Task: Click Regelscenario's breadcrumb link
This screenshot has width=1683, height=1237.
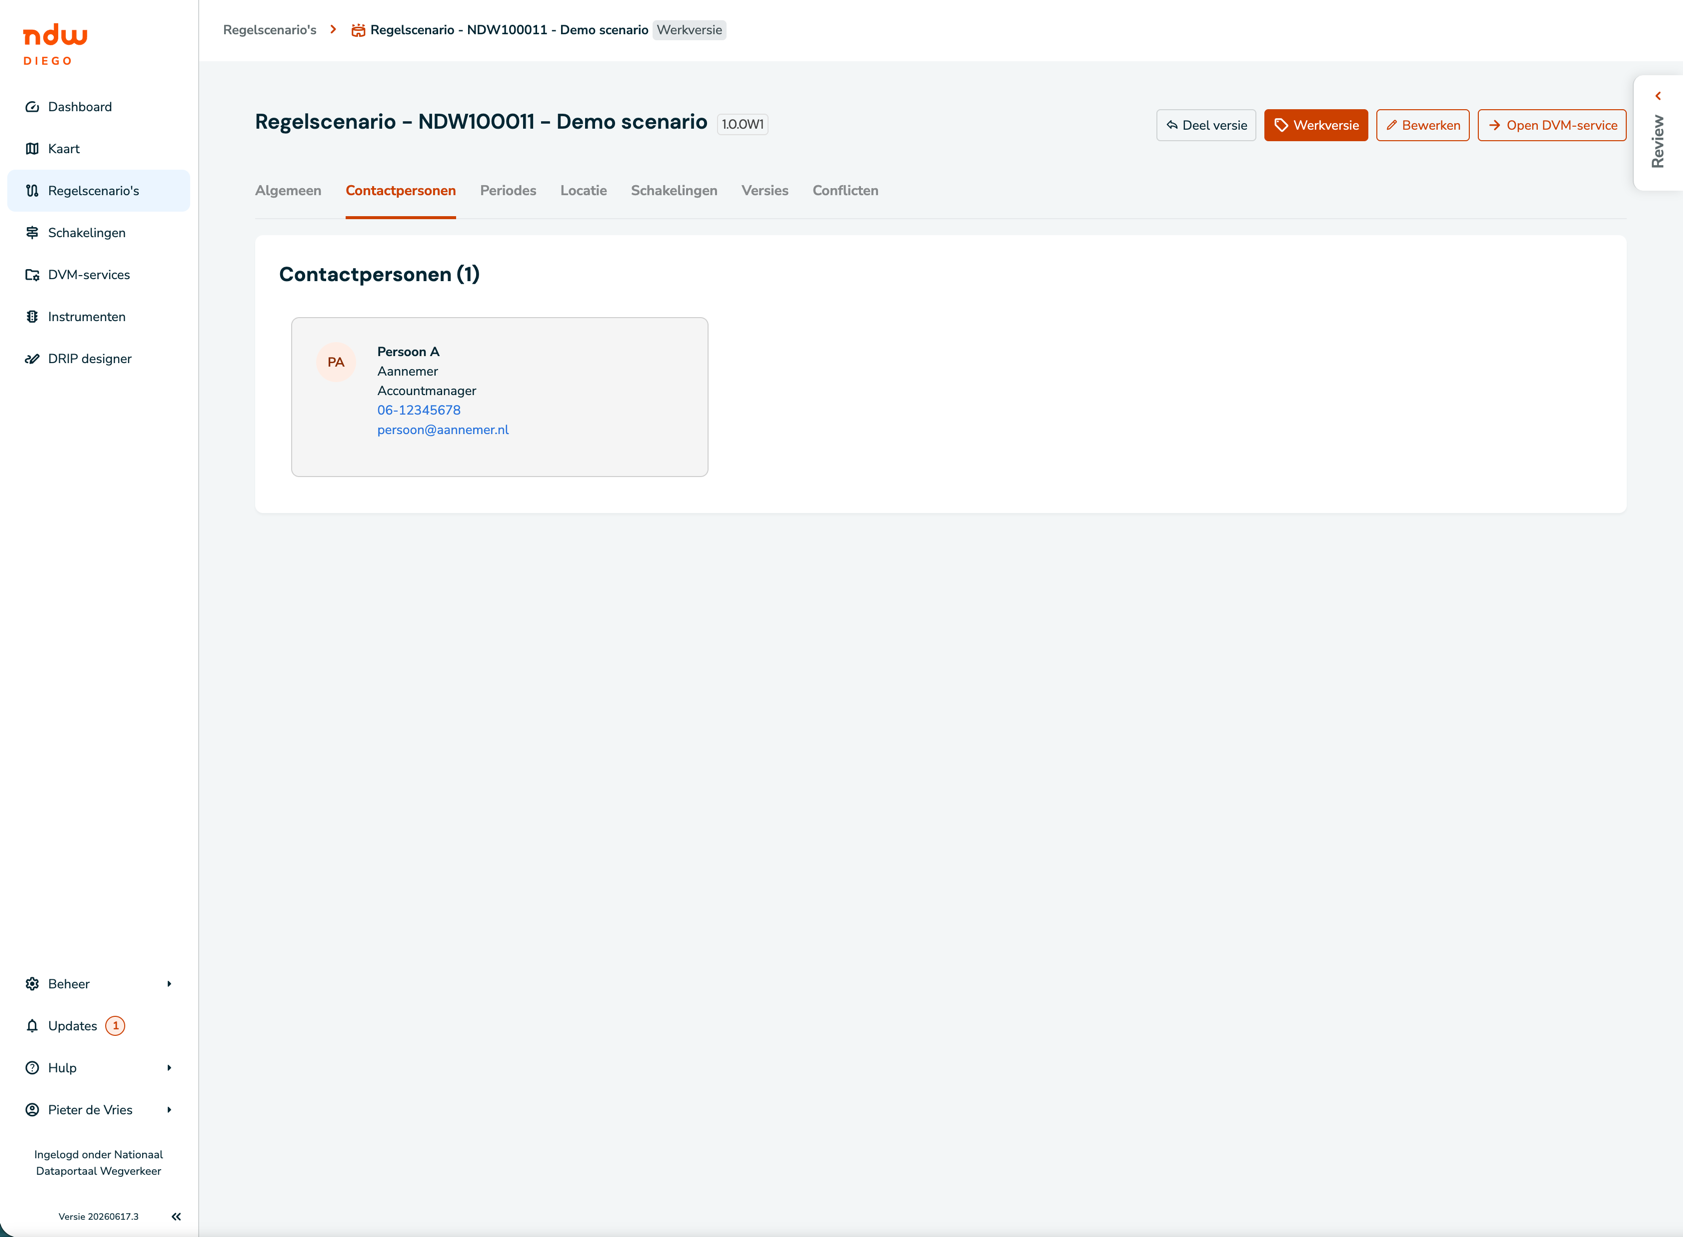Action: click(270, 30)
